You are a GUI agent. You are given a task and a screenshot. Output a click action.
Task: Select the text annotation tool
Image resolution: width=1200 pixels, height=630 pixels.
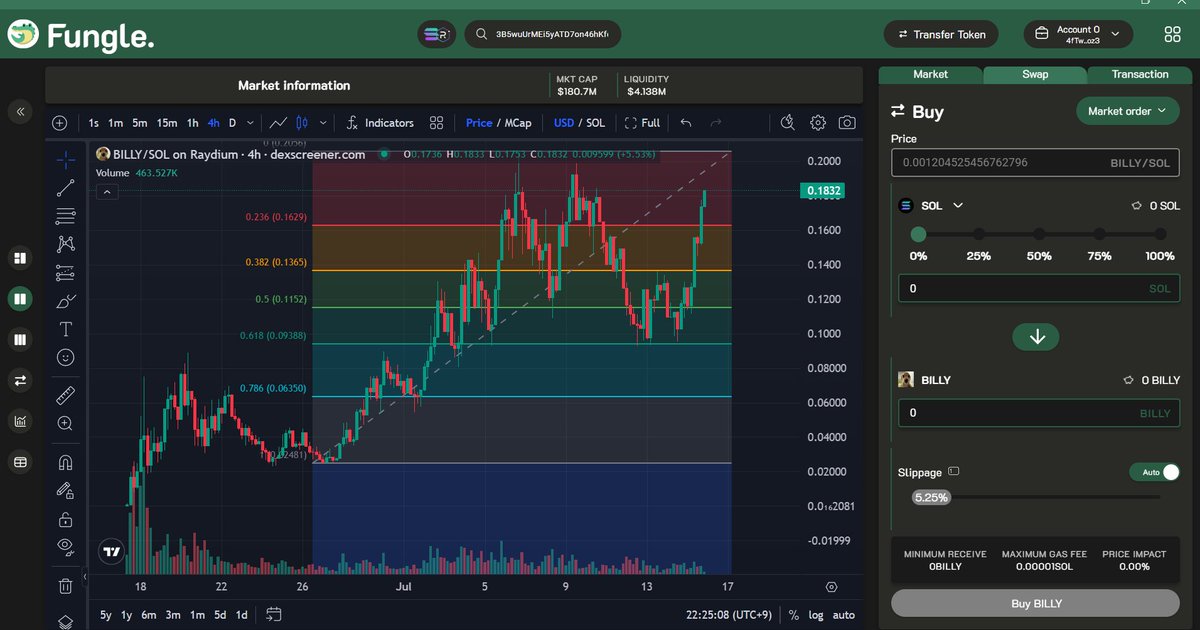[x=66, y=329]
